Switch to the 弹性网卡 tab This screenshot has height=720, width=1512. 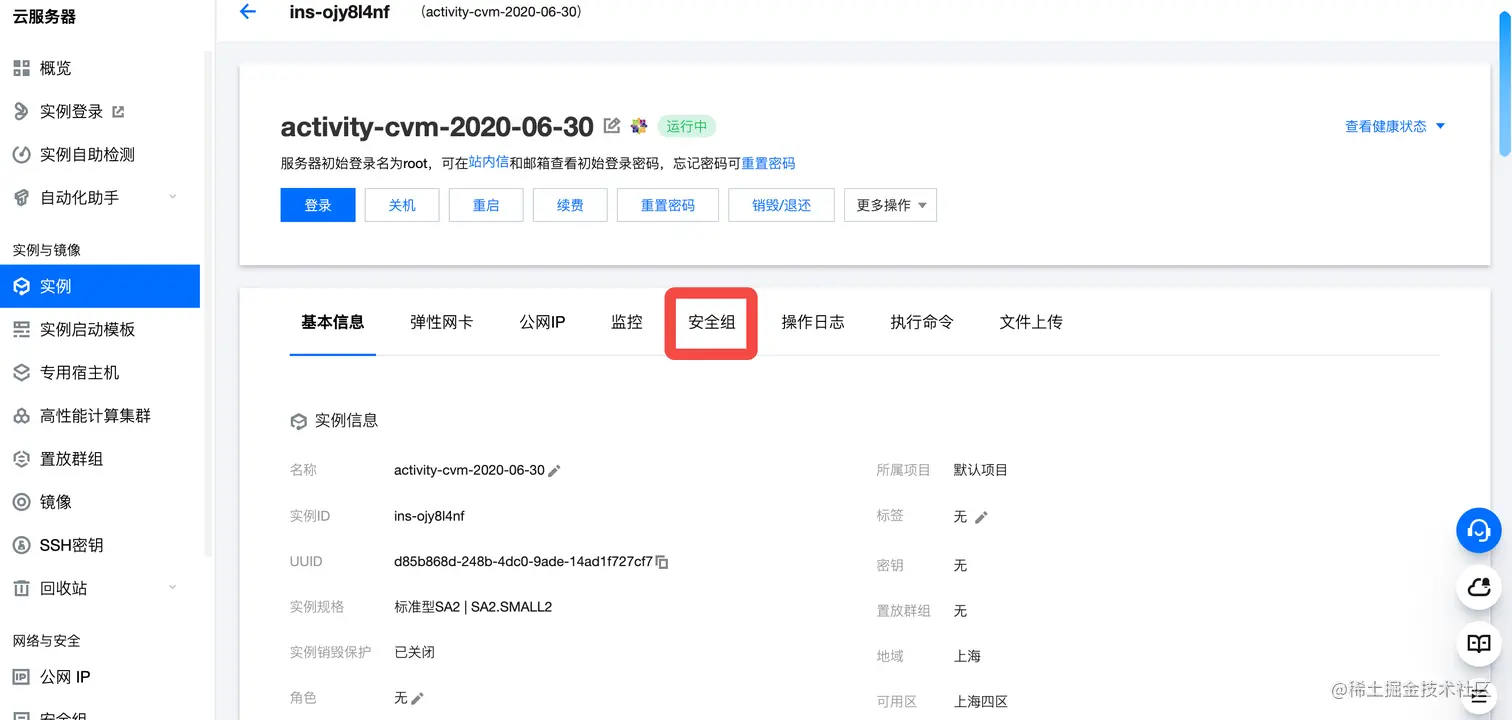(x=442, y=322)
